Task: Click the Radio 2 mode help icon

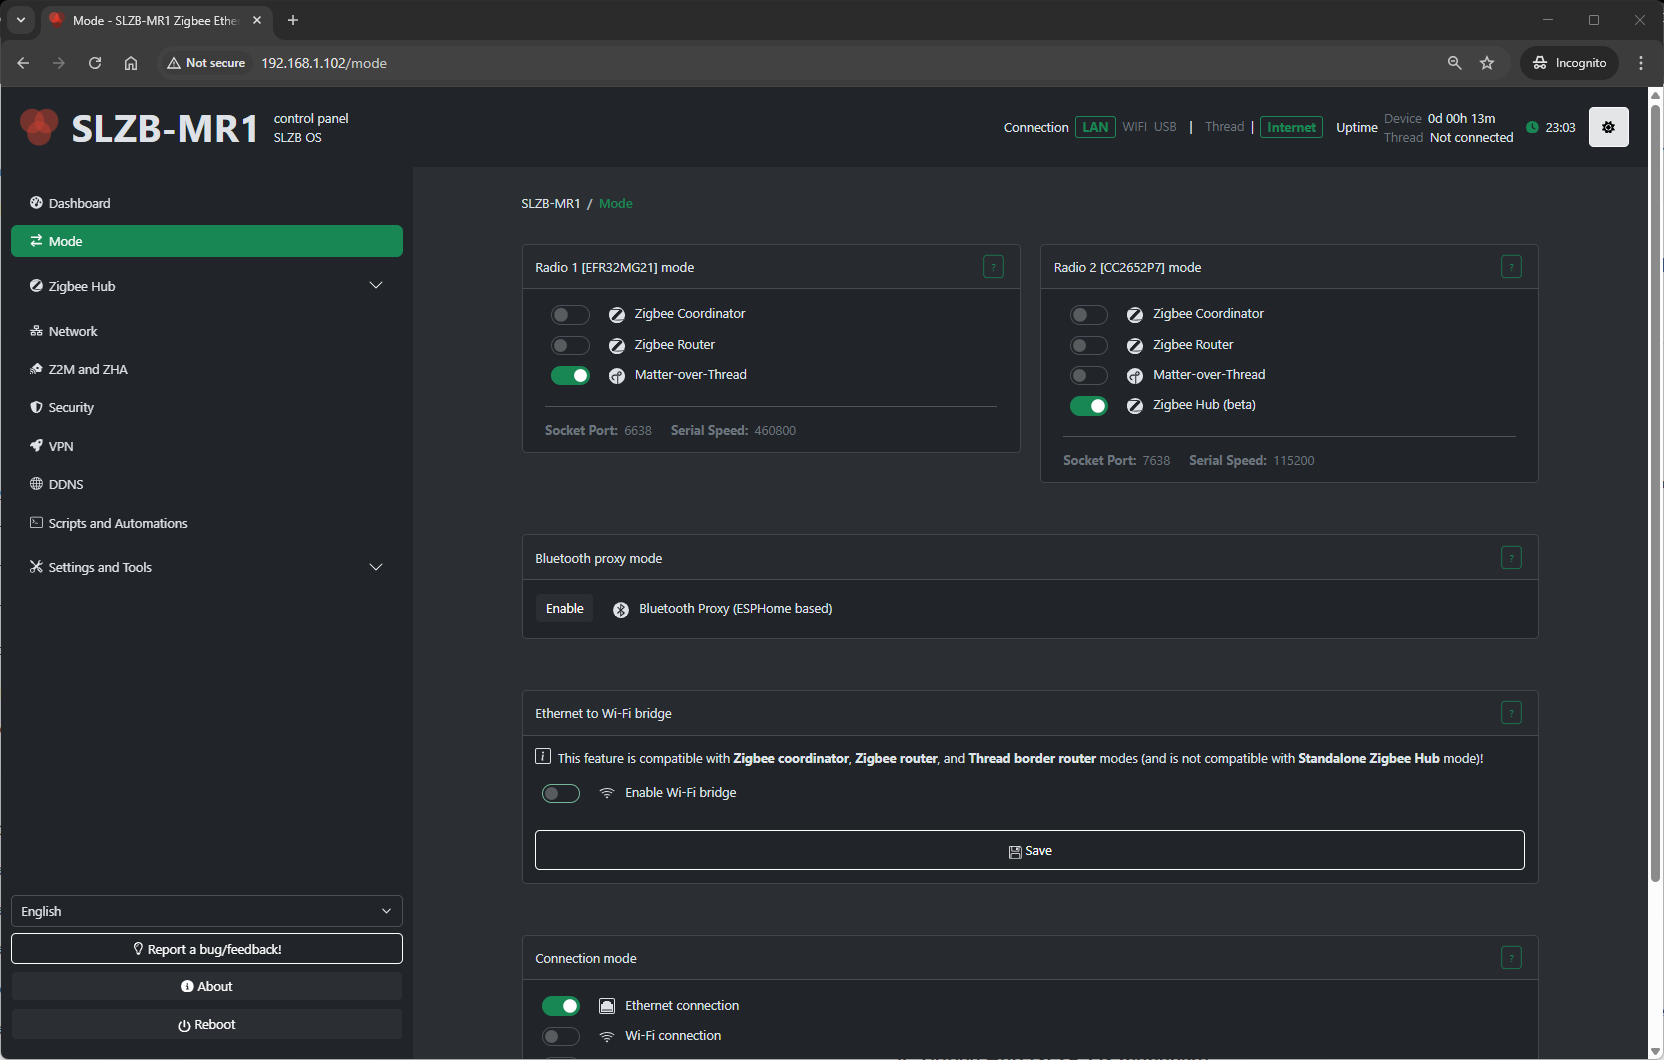Action: tap(1511, 267)
